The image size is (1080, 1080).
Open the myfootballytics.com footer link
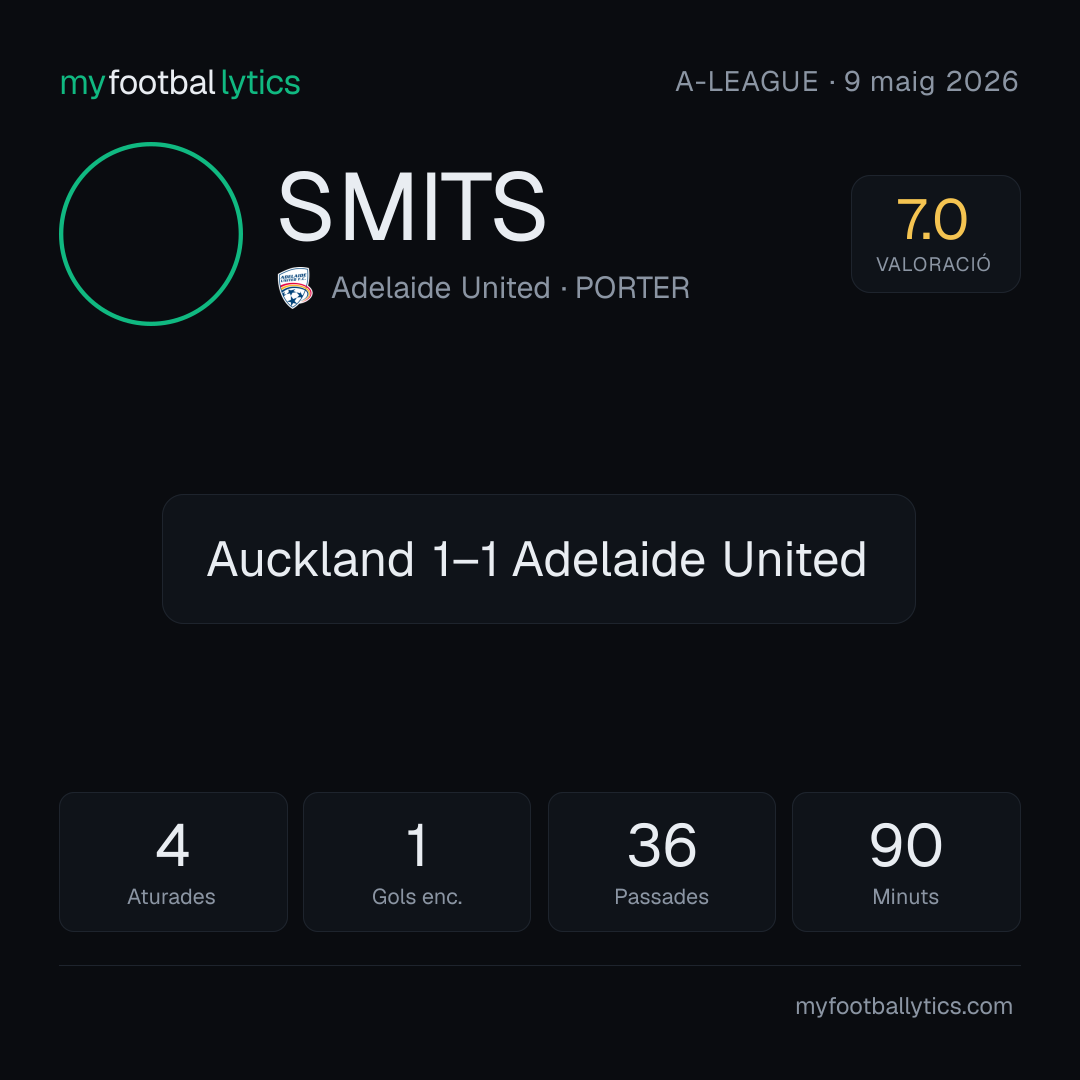point(904,1006)
